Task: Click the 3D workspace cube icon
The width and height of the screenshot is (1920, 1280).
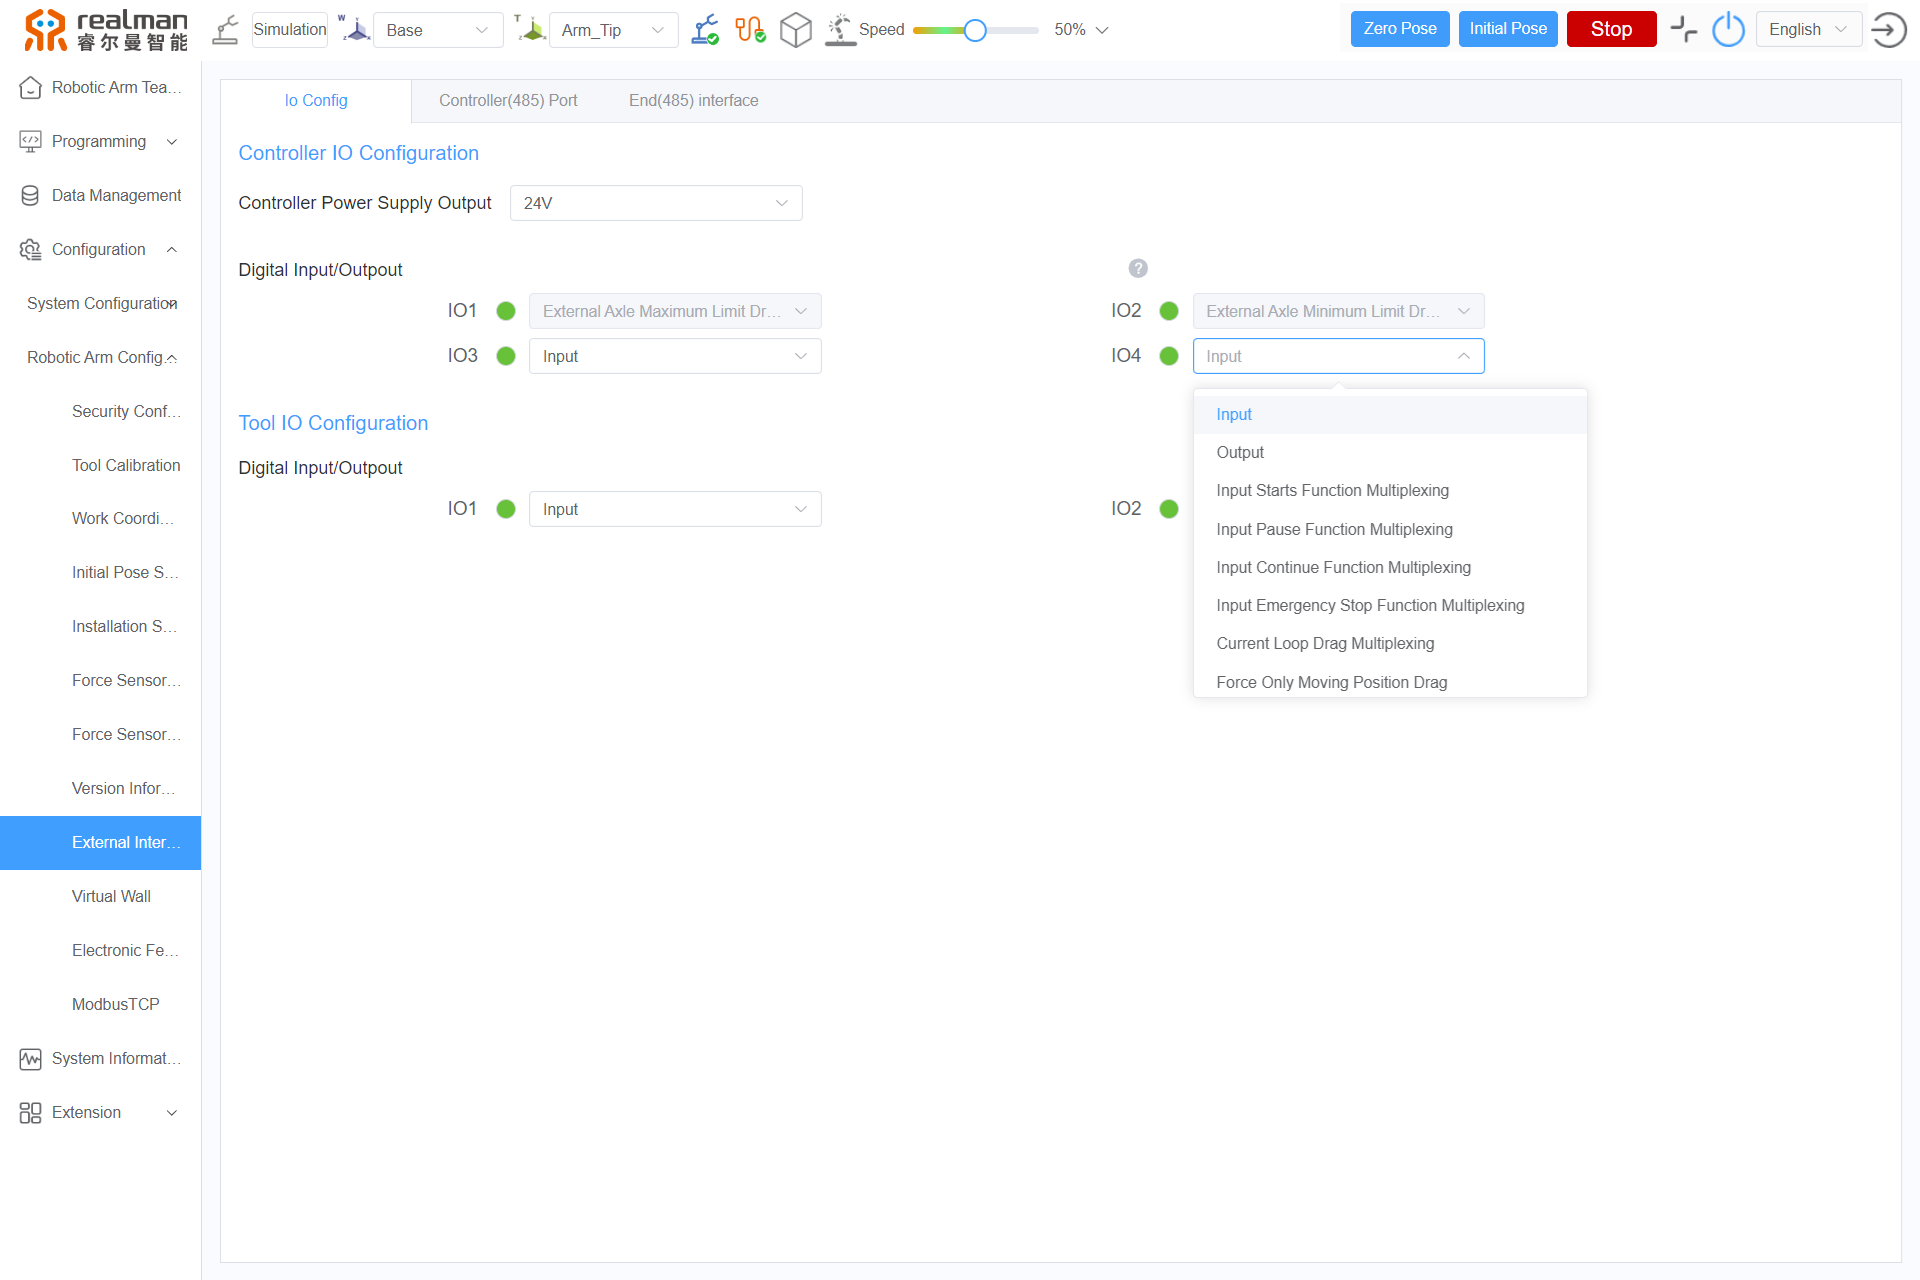Action: [794, 30]
